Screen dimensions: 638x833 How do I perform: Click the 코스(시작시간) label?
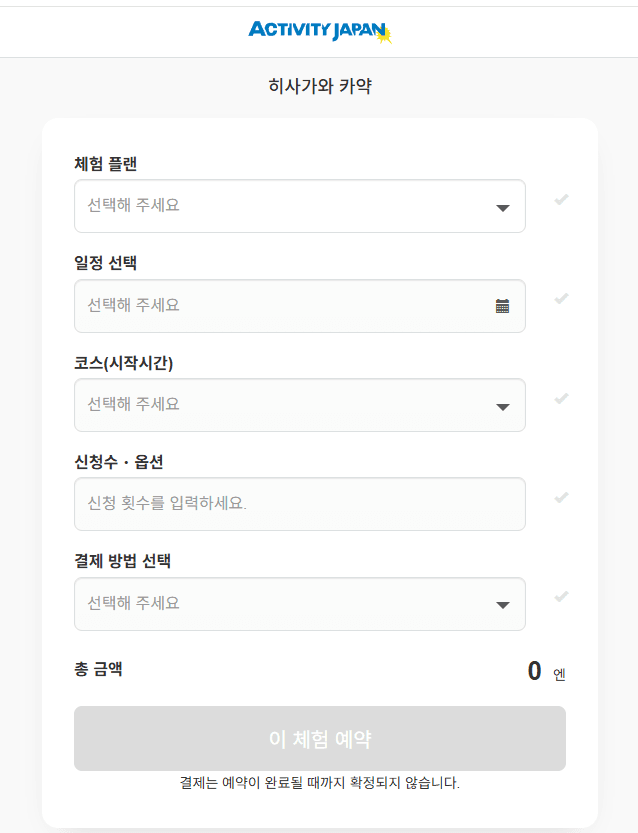click(x=123, y=363)
